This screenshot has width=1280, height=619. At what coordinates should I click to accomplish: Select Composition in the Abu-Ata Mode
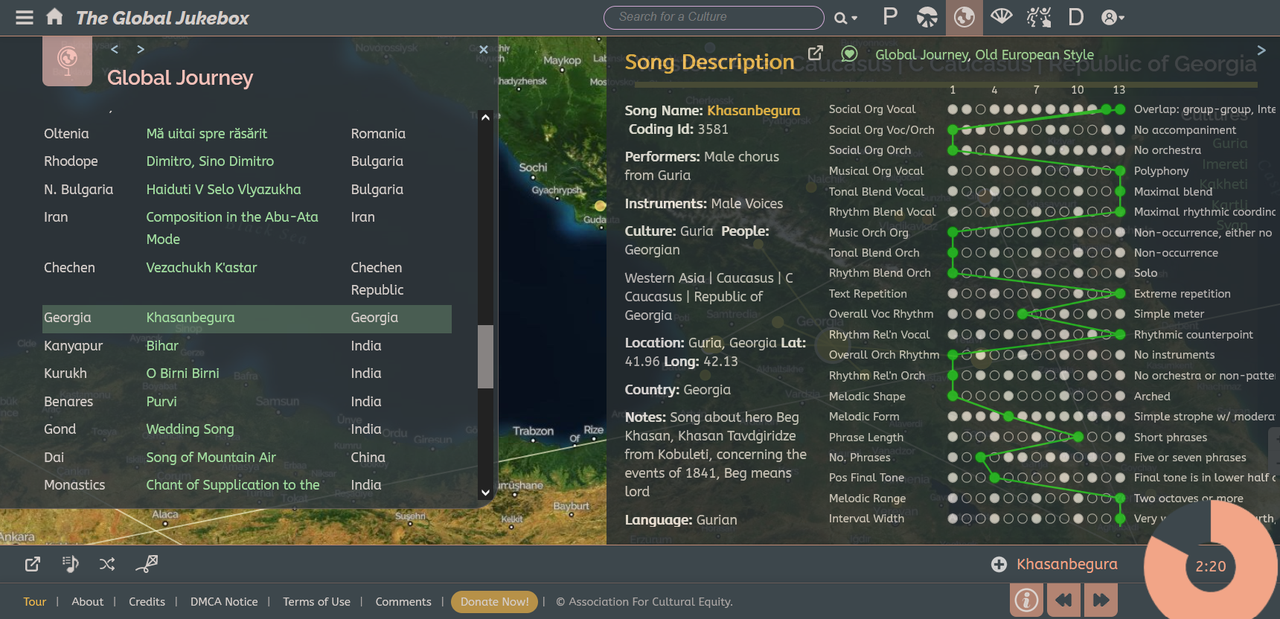(x=232, y=228)
